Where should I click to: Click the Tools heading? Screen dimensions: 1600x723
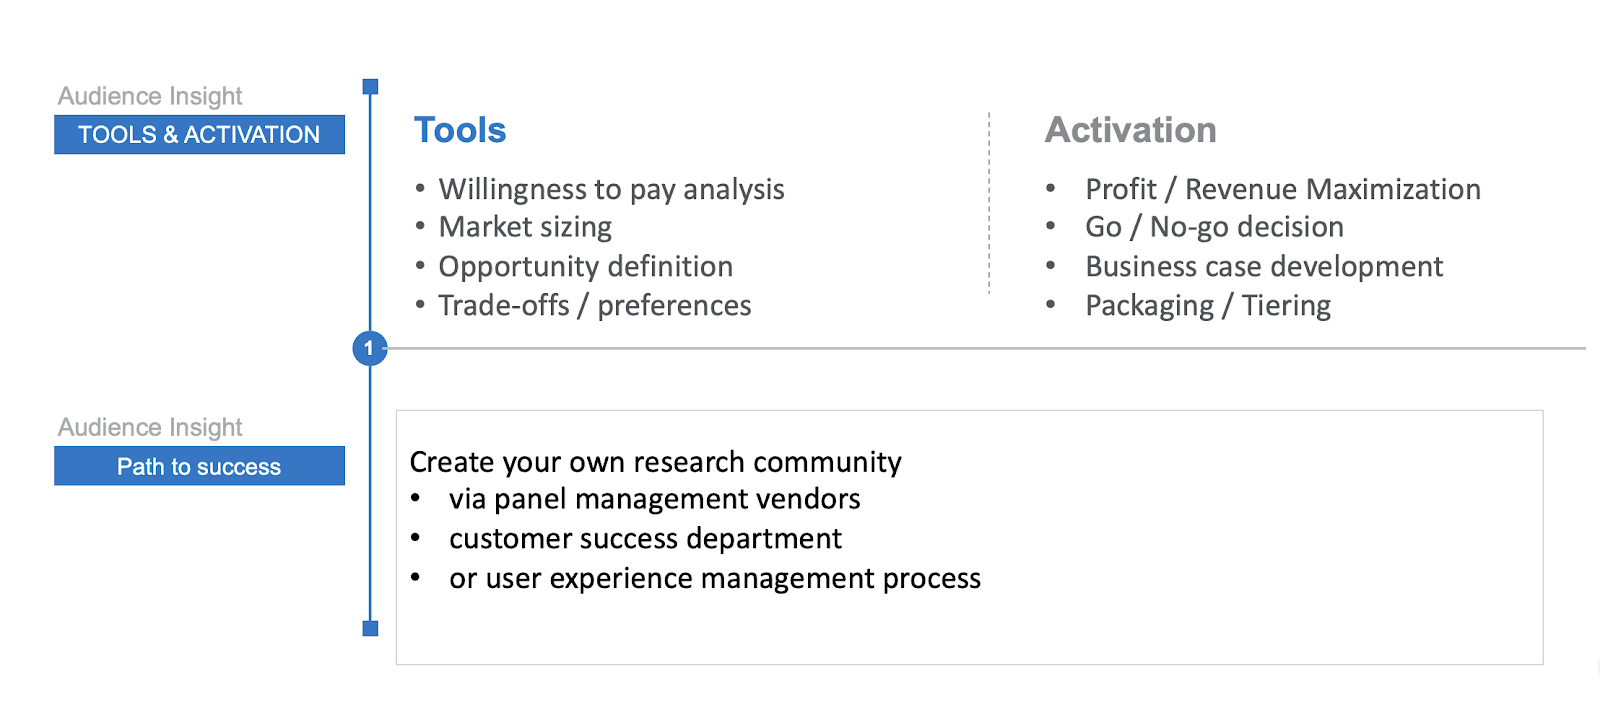click(x=460, y=130)
